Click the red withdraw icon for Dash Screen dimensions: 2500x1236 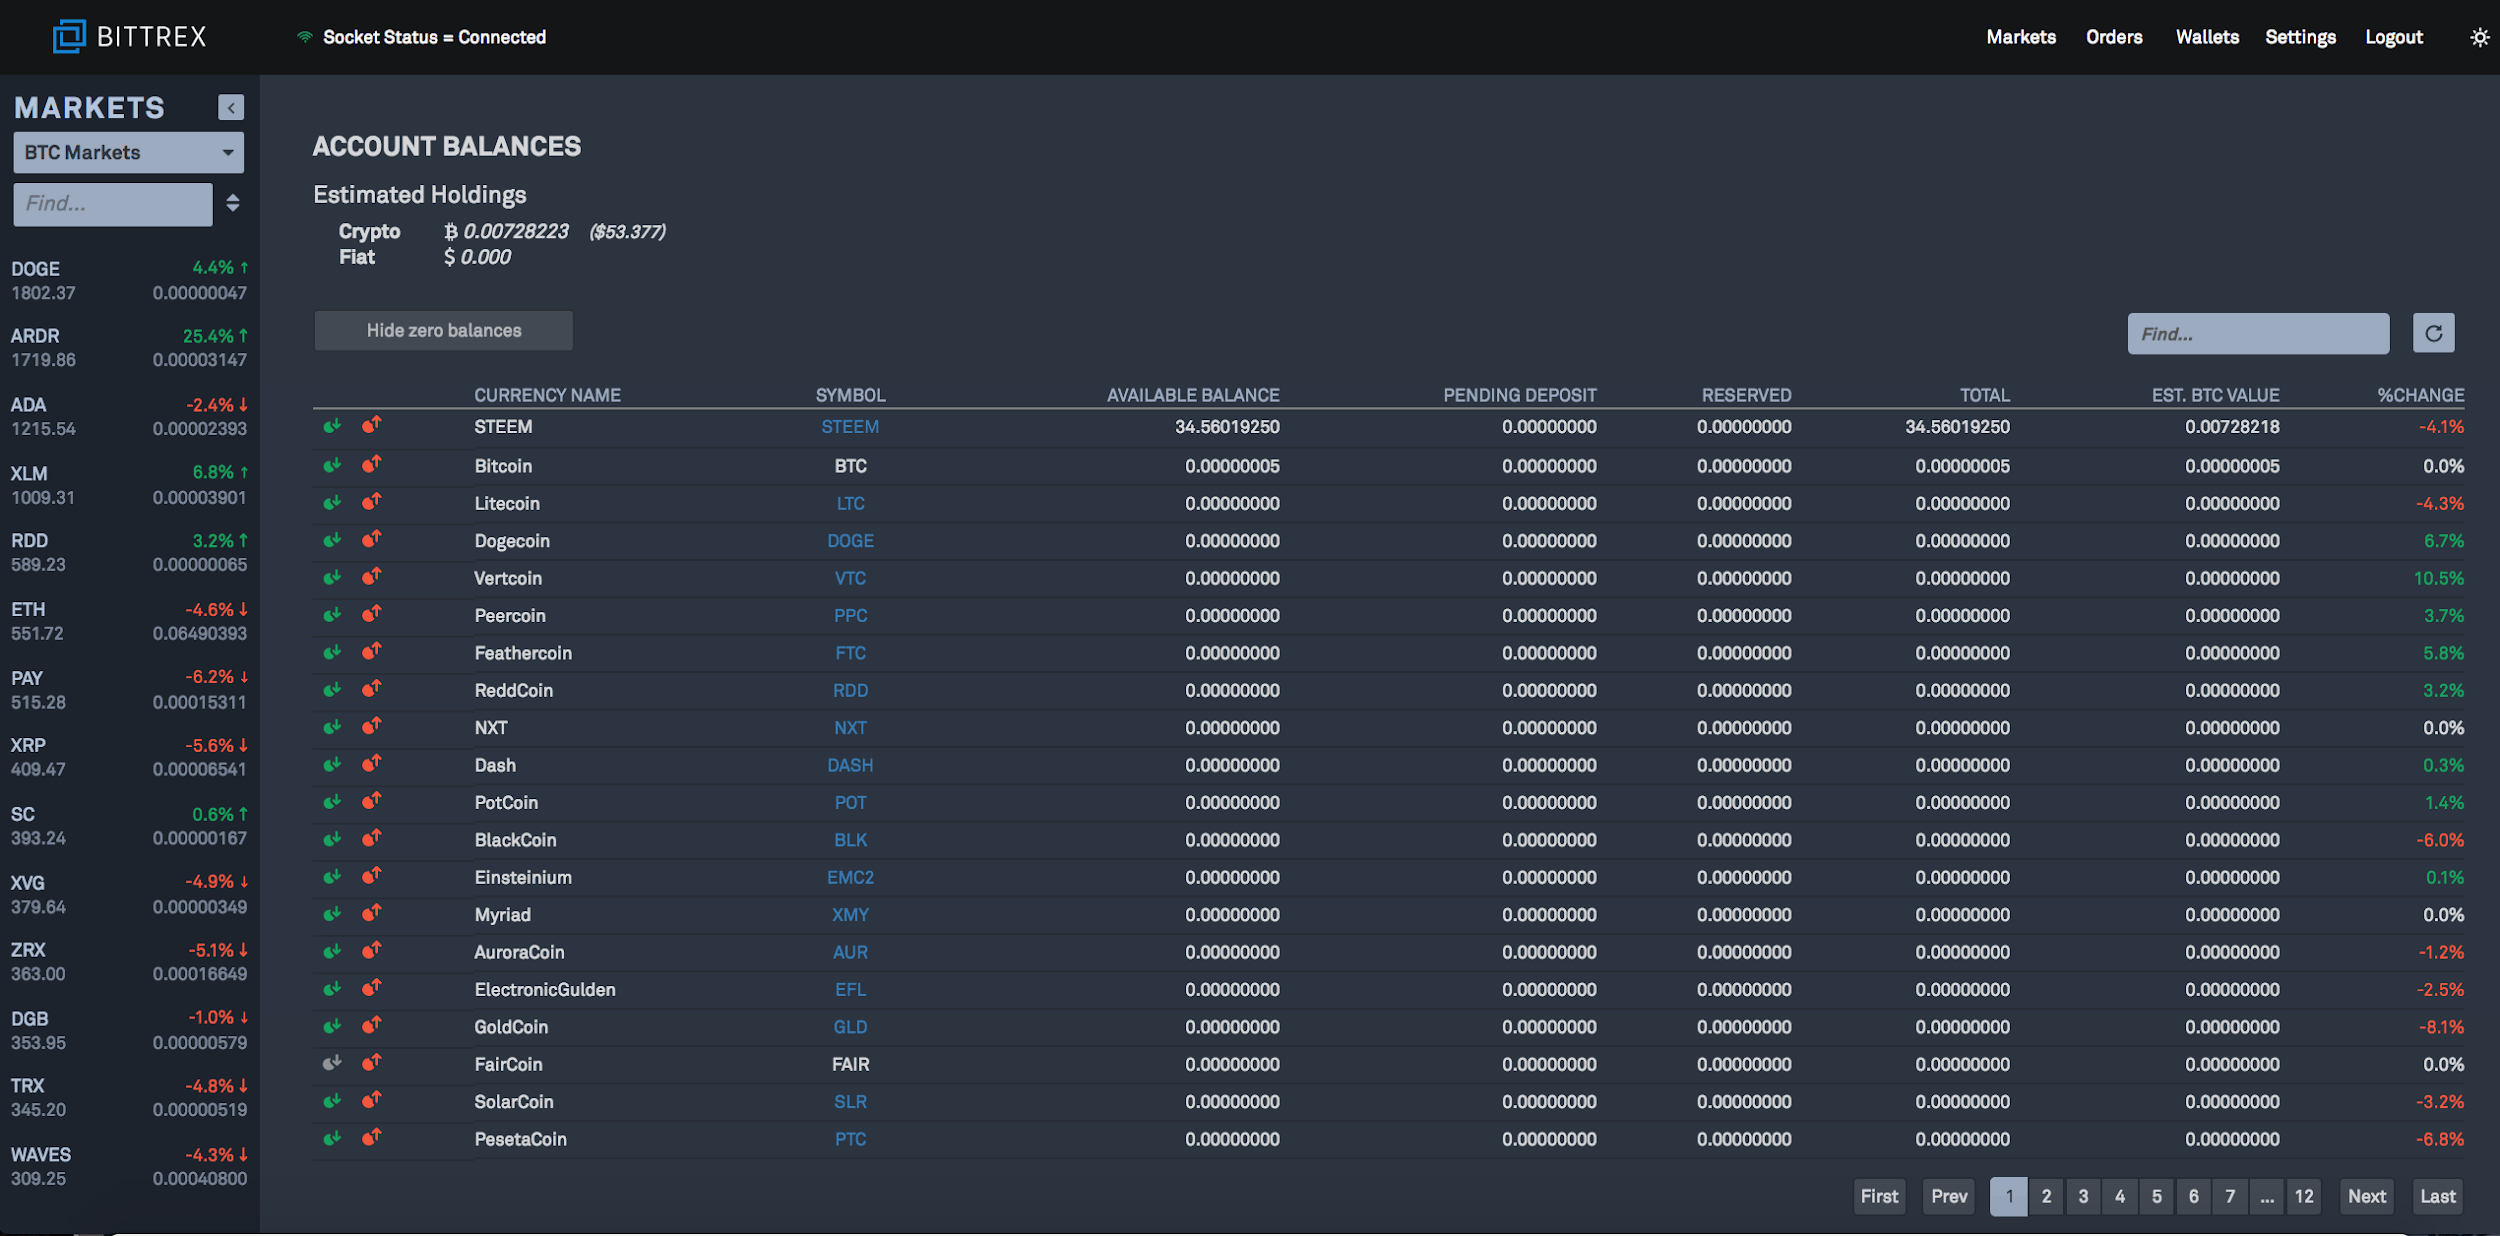pyautogui.click(x=373, y=764)
